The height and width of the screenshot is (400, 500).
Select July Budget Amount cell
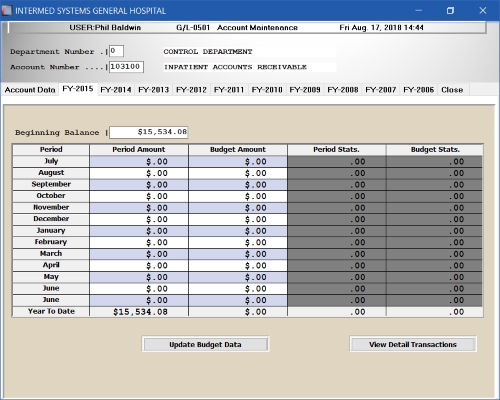point(238,162)
